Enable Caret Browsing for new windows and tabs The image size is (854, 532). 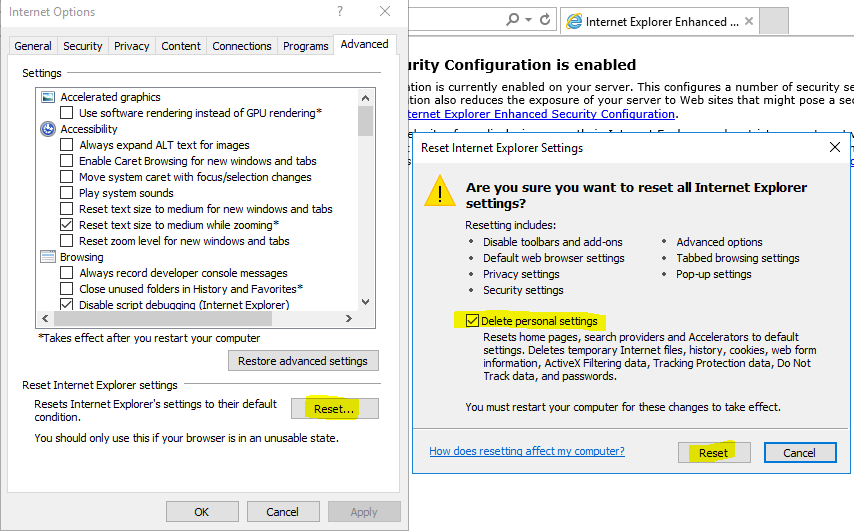pos(66,161)
